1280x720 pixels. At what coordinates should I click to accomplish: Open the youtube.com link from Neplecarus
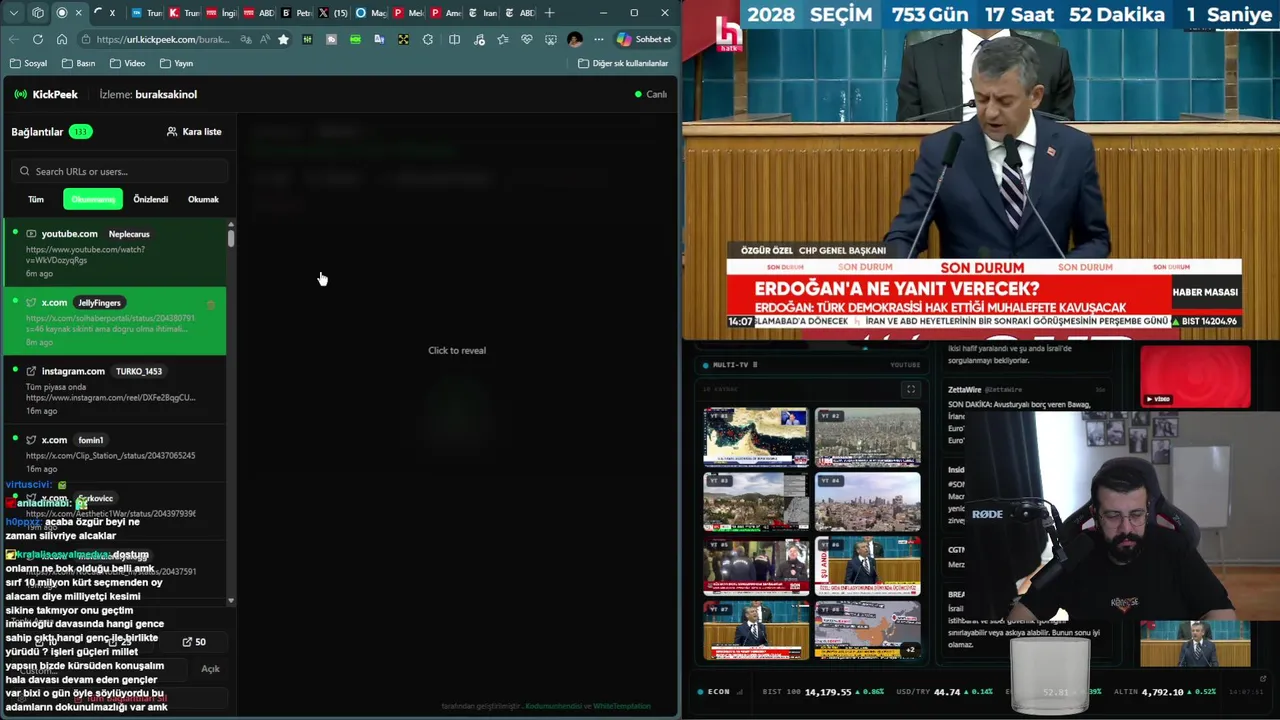pos(115,252)
